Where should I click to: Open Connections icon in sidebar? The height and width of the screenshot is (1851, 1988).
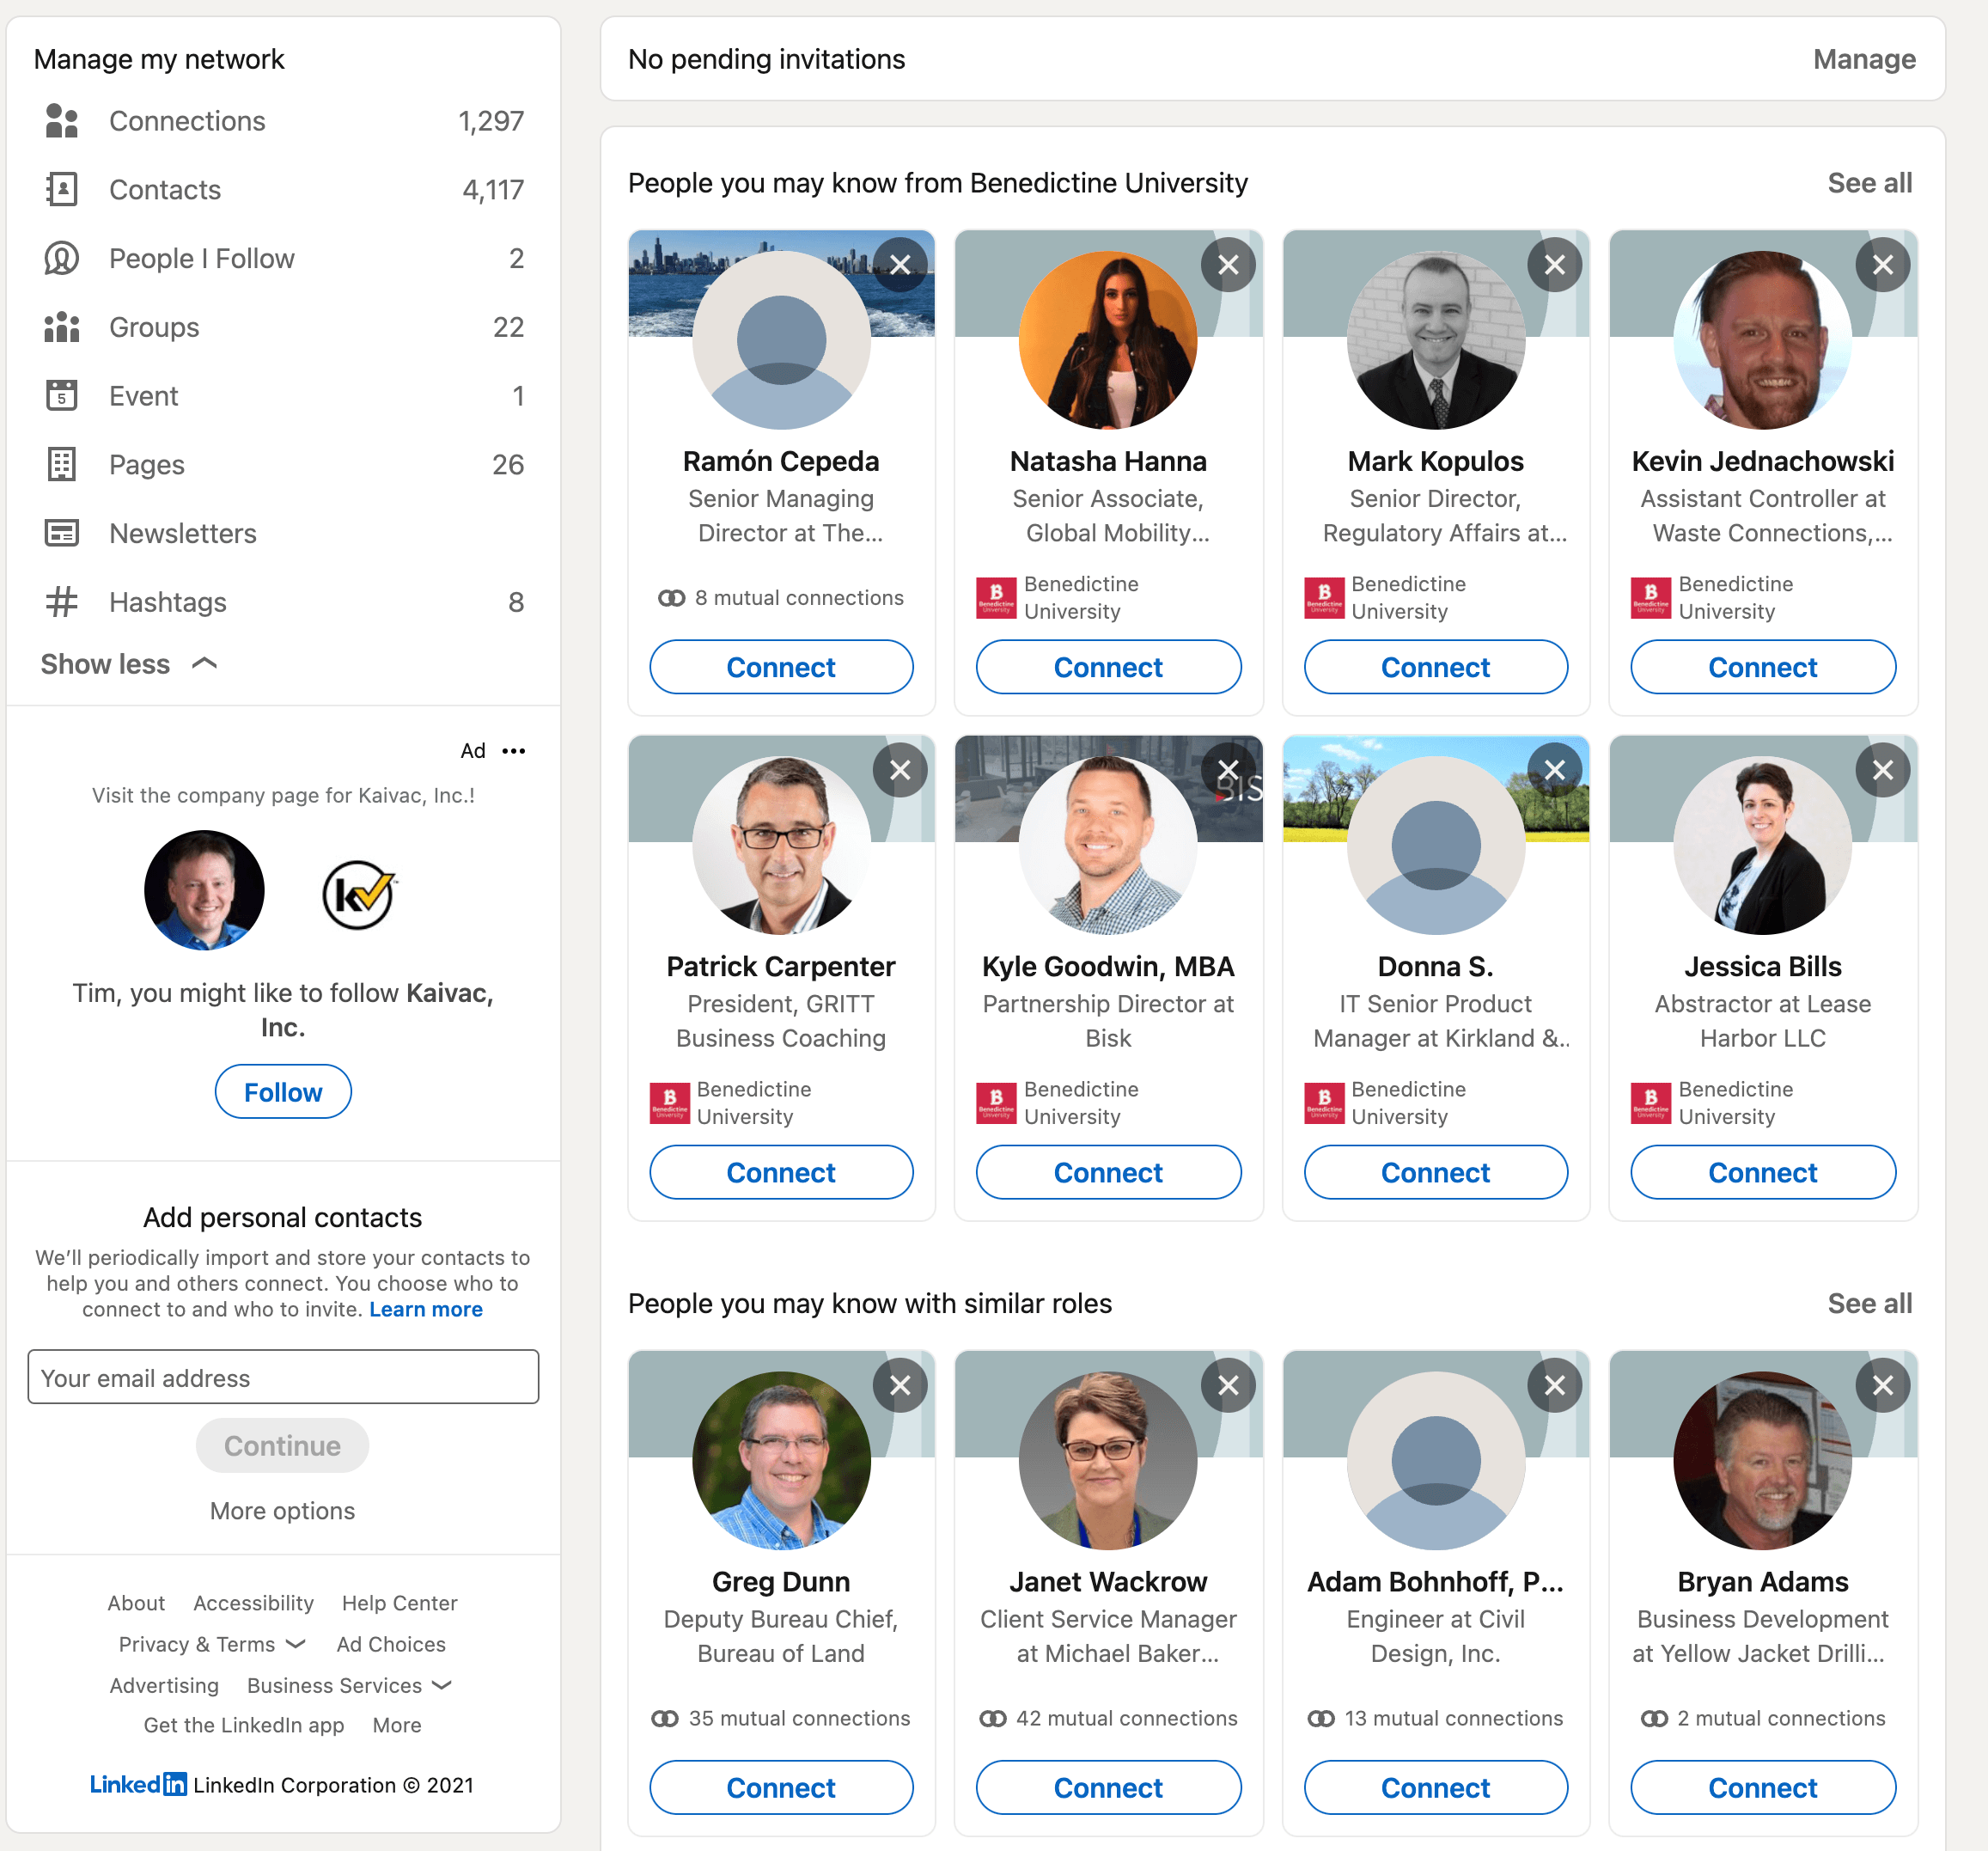tap(62, 121)
